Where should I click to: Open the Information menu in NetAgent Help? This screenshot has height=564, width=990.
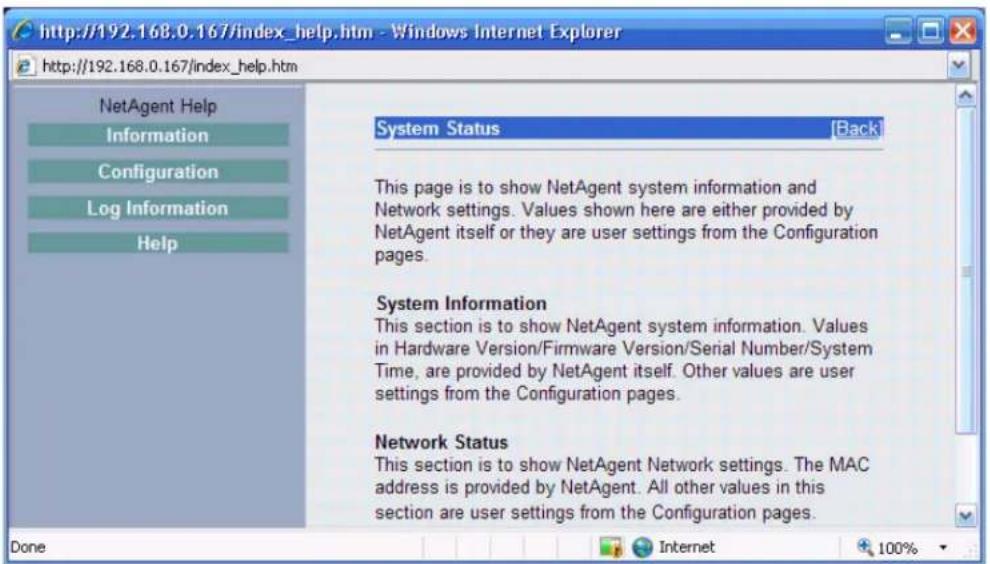tap(158, 135)
